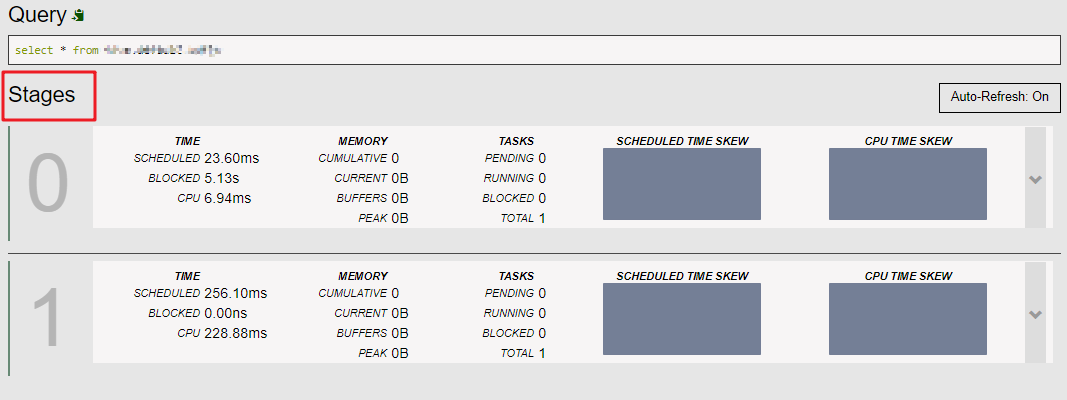Click stage 0 blocked time 5.13s
1067x400 pixels.
(x=221, y=178)
